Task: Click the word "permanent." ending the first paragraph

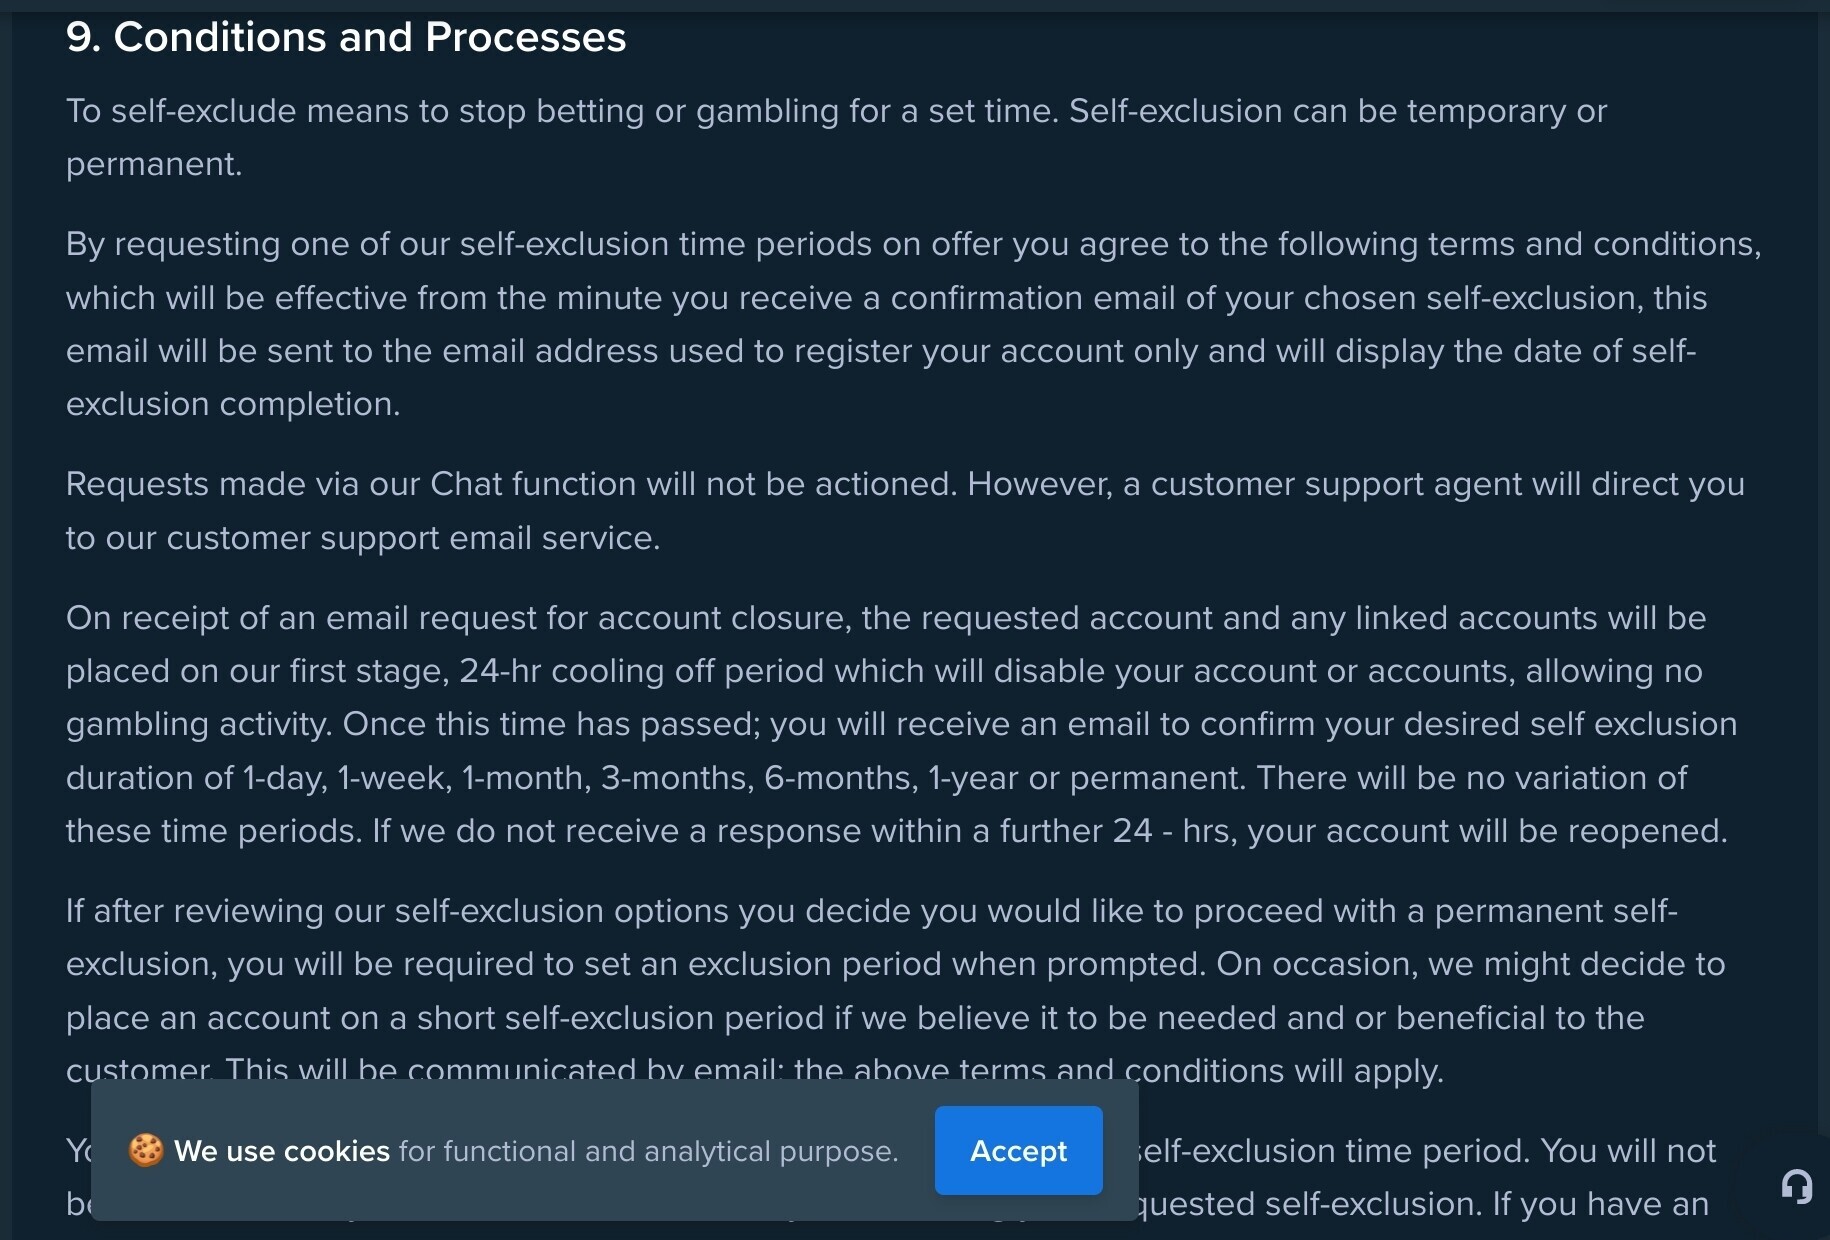Action: [x=154, y=164]
